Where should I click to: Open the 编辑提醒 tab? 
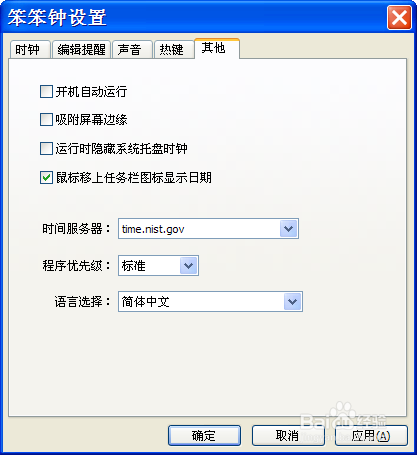coord(81,50)
